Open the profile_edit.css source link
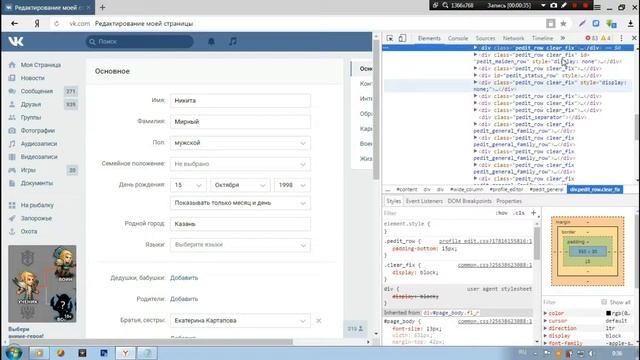This screenshot has width=640, height=360. point(485,241)
